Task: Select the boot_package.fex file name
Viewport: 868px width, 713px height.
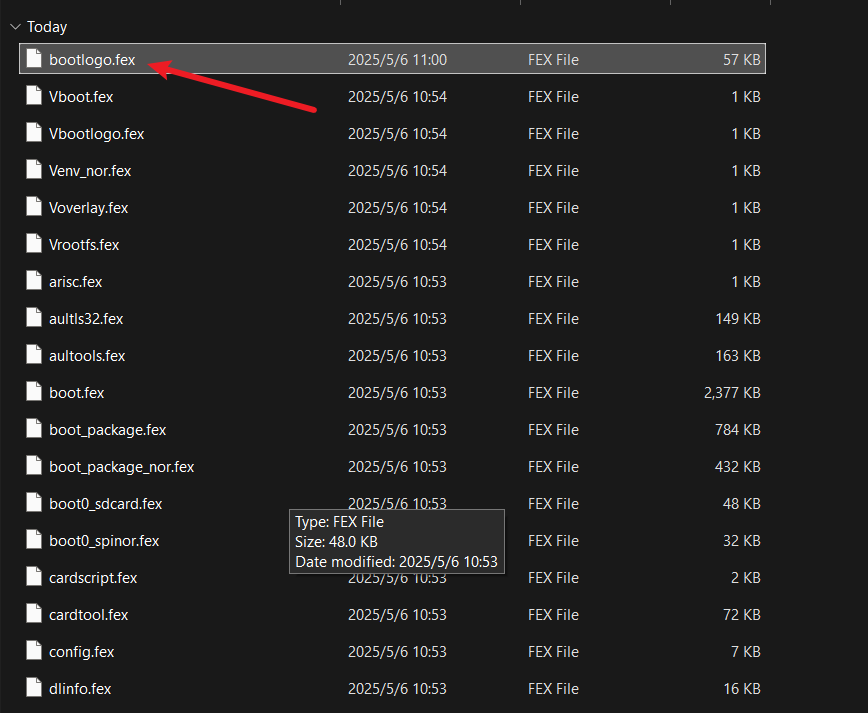Action: pos(107,430)
